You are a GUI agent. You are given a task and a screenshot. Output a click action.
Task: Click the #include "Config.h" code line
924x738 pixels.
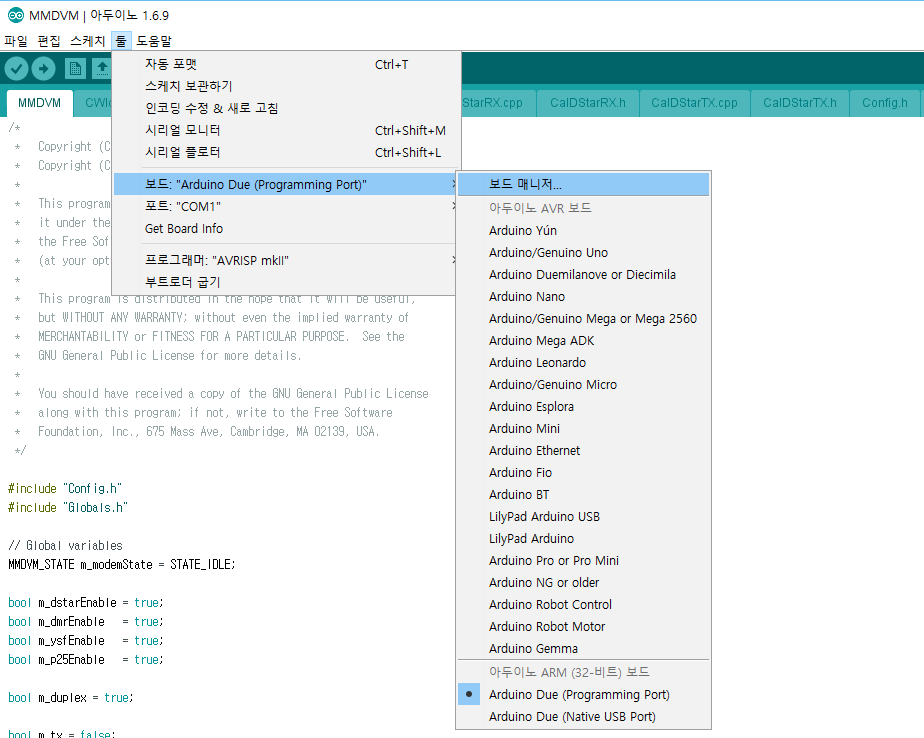tap(65, 489)
